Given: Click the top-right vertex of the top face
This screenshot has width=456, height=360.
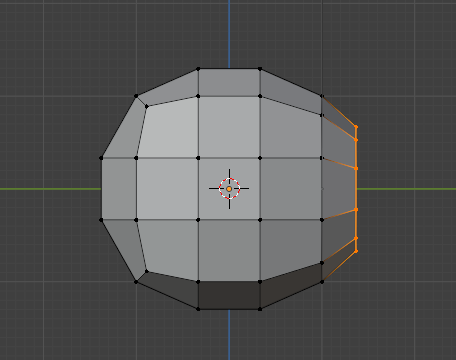Looking at the screenshot, I should (260, 69).
